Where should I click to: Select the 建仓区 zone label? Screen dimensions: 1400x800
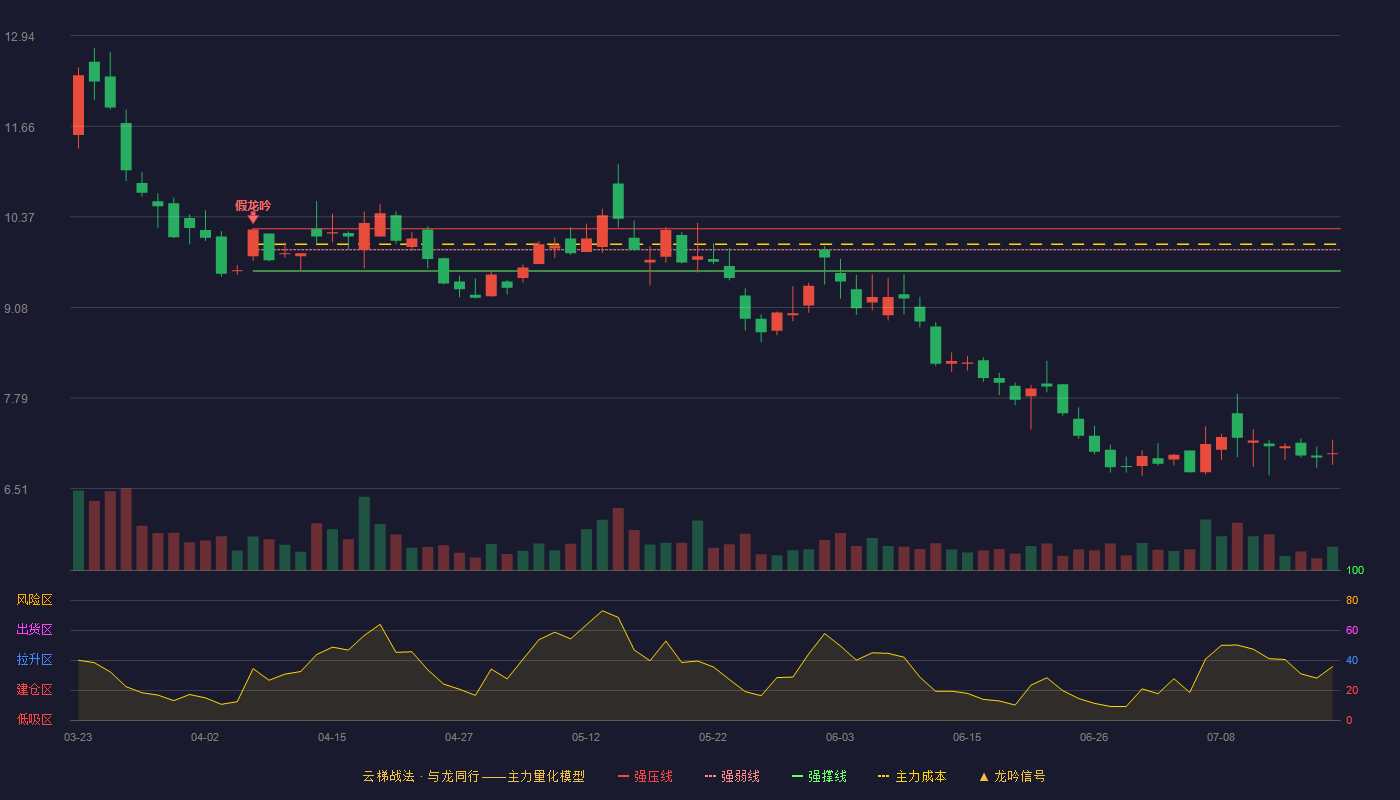(x=34, y=690)
